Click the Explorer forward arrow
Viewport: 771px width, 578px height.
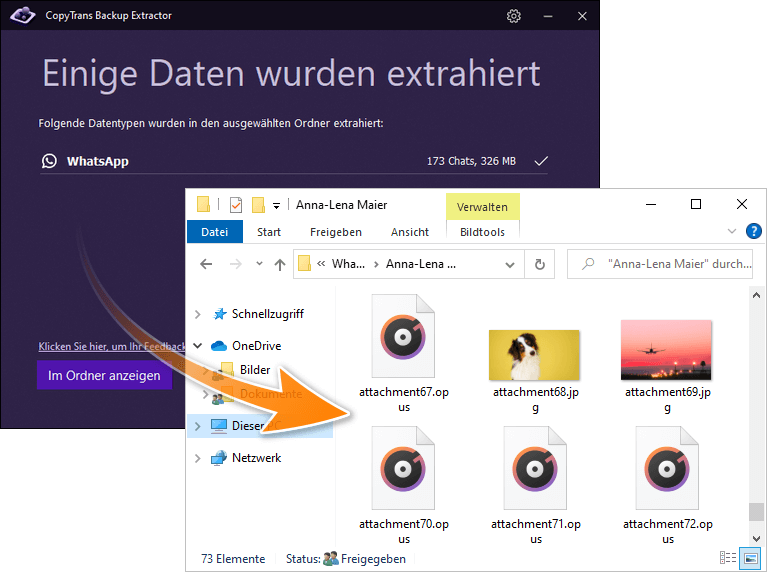[x=236, y=264]
